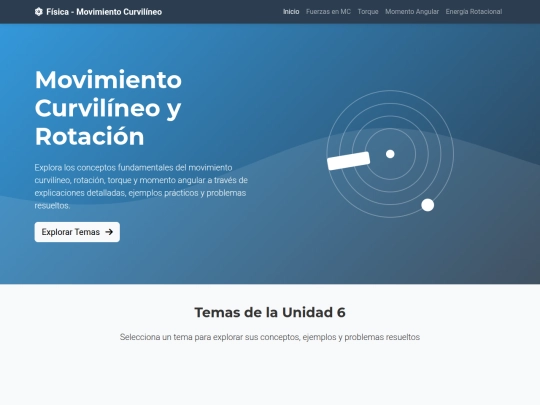540x405 pixels.
Task: Navigate to the Torque page
Action: pos(368,12)
